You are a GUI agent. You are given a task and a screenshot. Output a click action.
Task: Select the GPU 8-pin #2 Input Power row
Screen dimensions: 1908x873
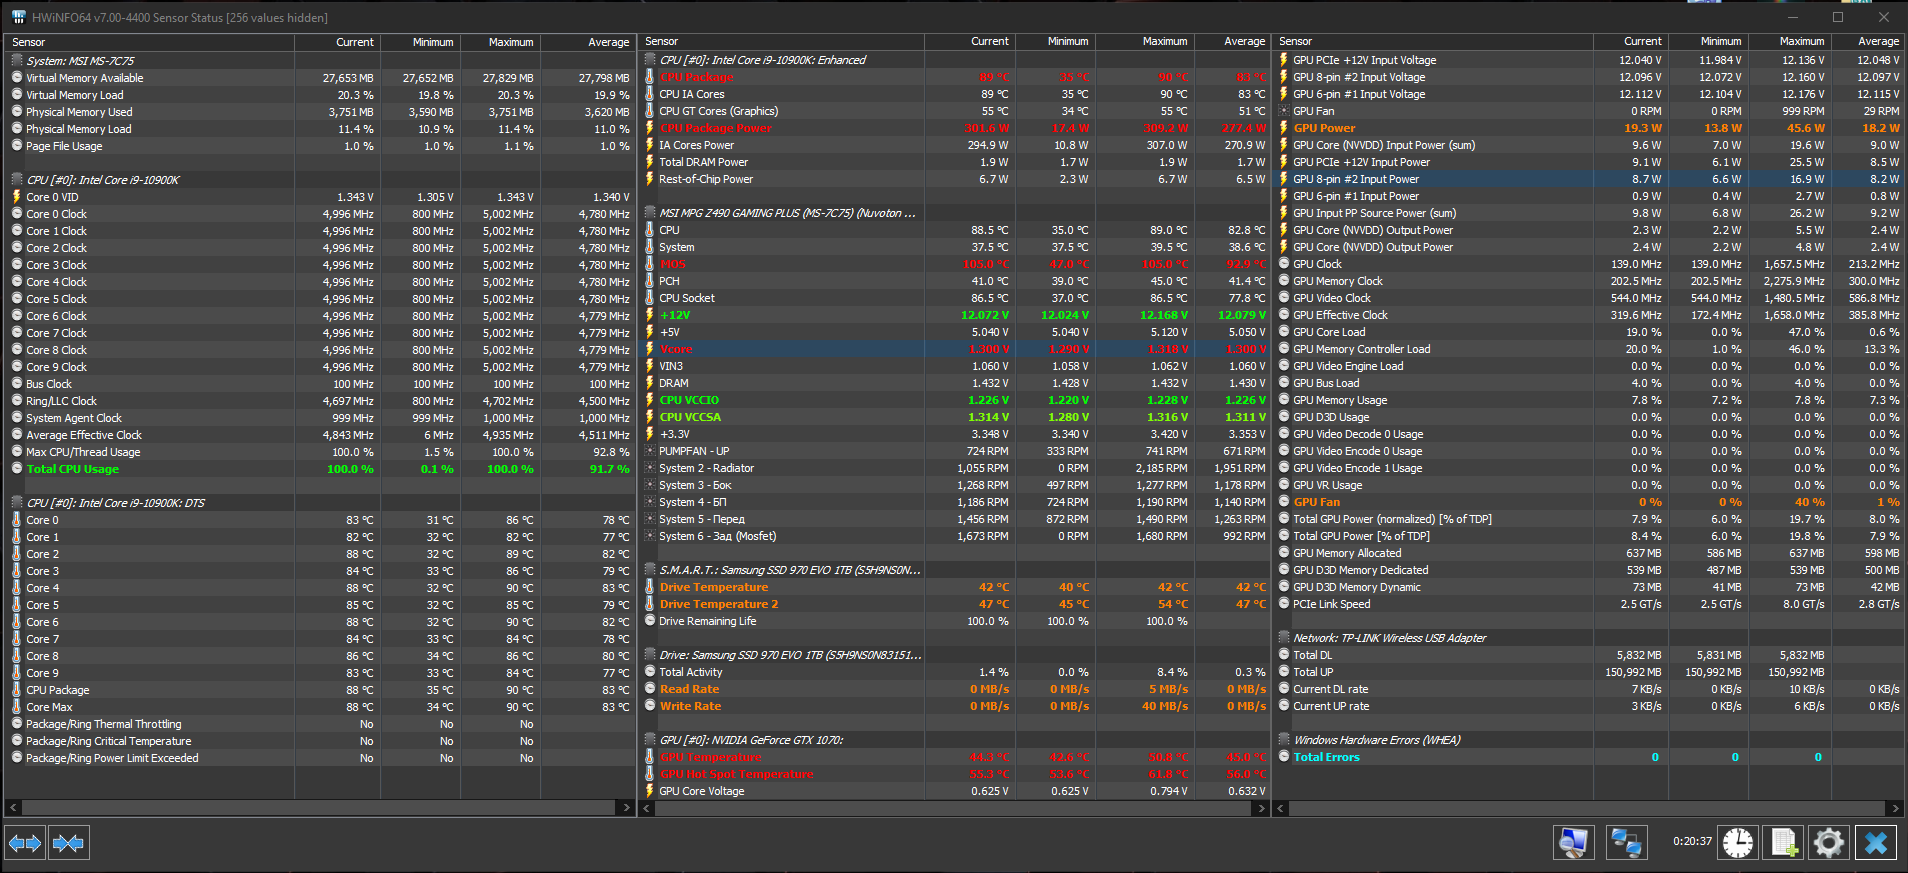click(x=1588, y=179)
